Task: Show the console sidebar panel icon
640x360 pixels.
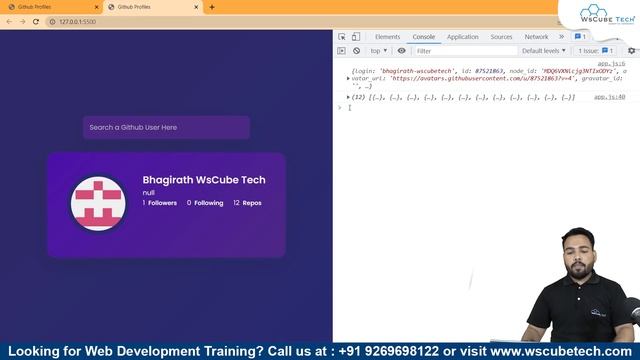Action: (x=342, y=51)
